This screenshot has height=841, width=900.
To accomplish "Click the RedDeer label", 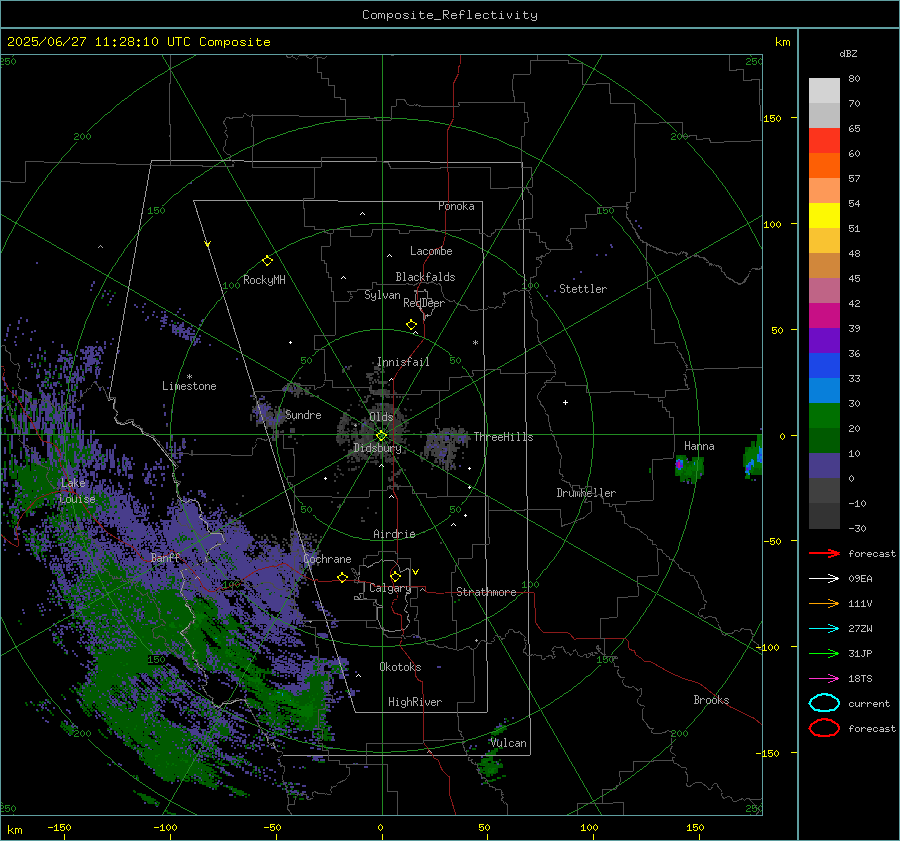I will (x=424, y=303).
